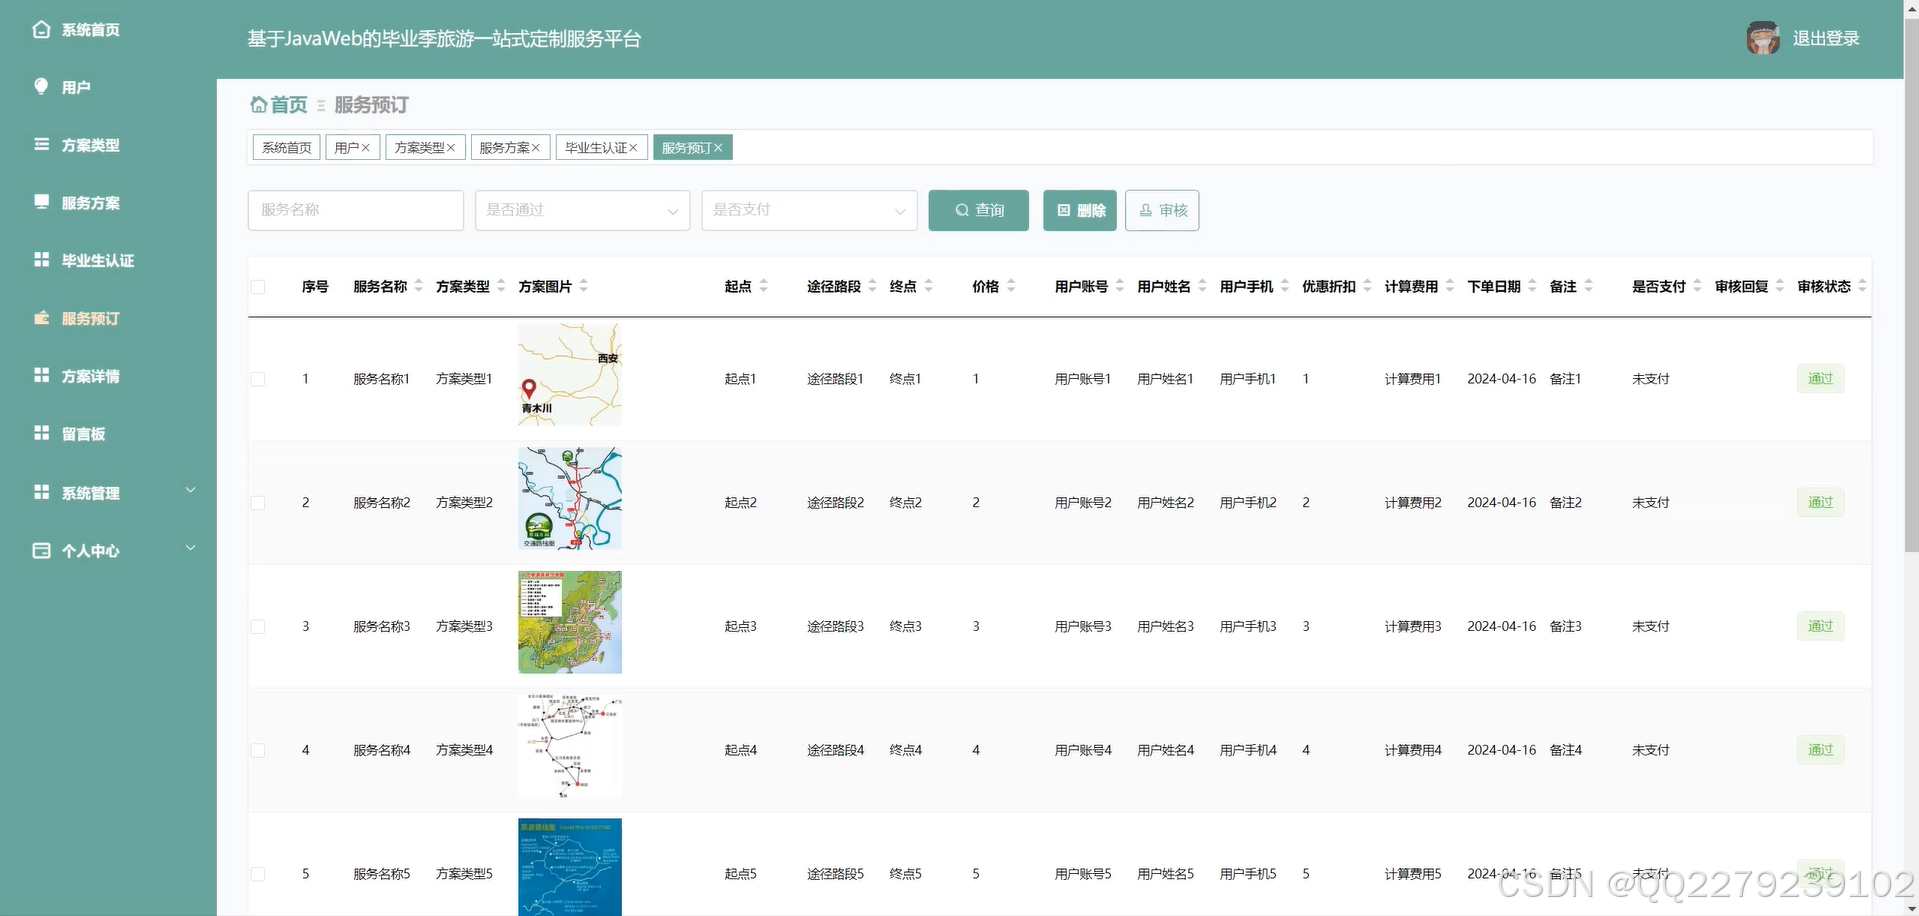This screenshot has width=1919, height=916.
Task: Click the 服务预订 sidebar icon
Action: [40, 317]
